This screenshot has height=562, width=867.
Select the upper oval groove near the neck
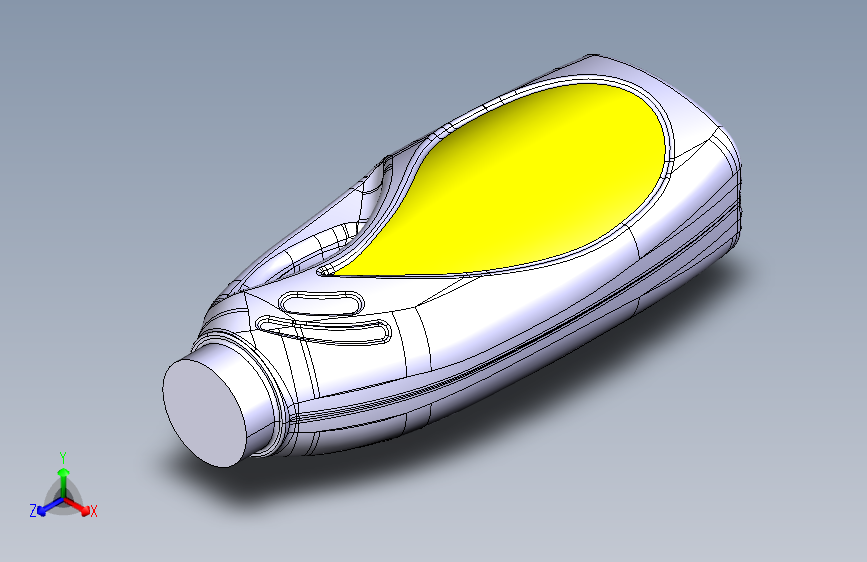[x=321, y=304]
